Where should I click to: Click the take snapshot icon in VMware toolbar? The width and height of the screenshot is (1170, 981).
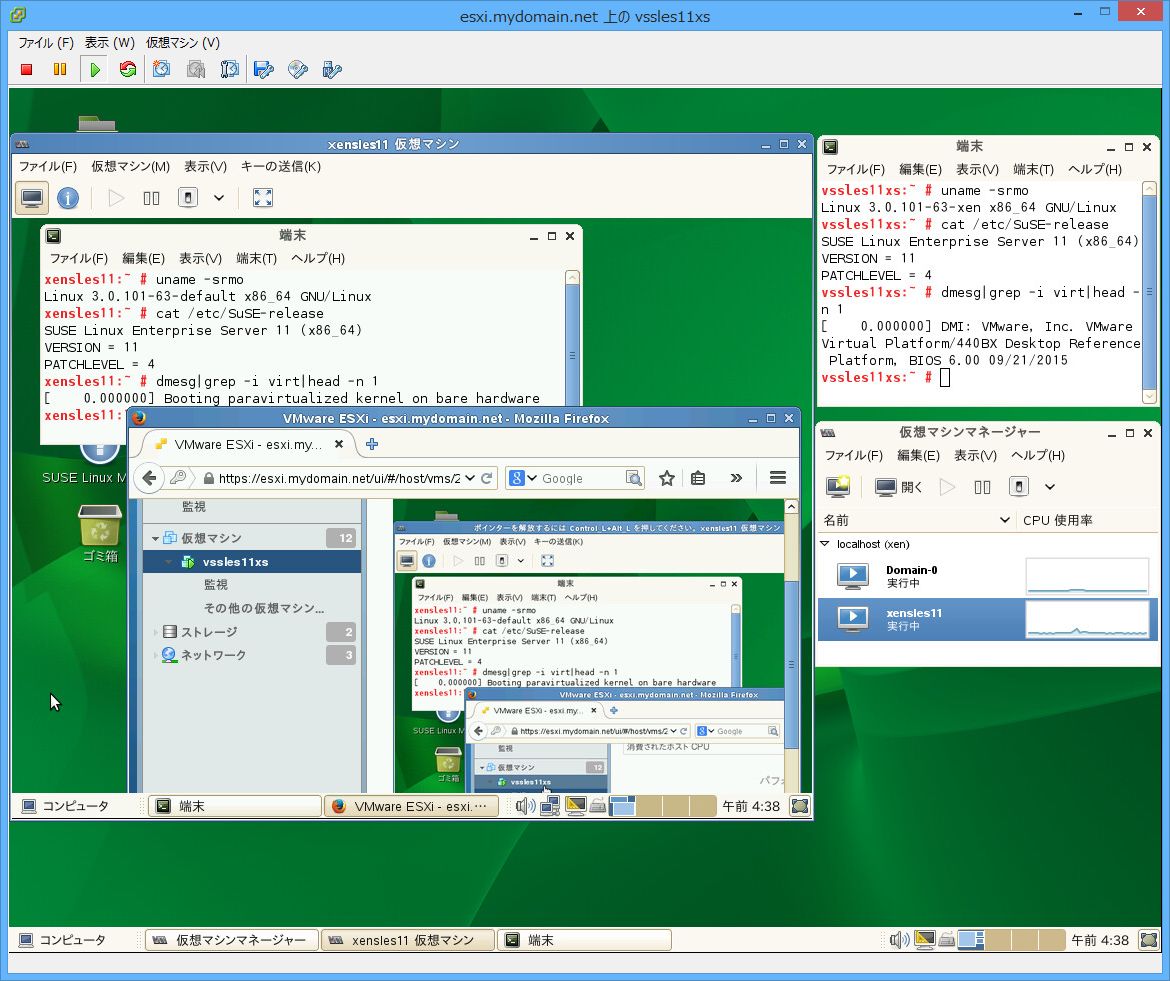(161, 69)
